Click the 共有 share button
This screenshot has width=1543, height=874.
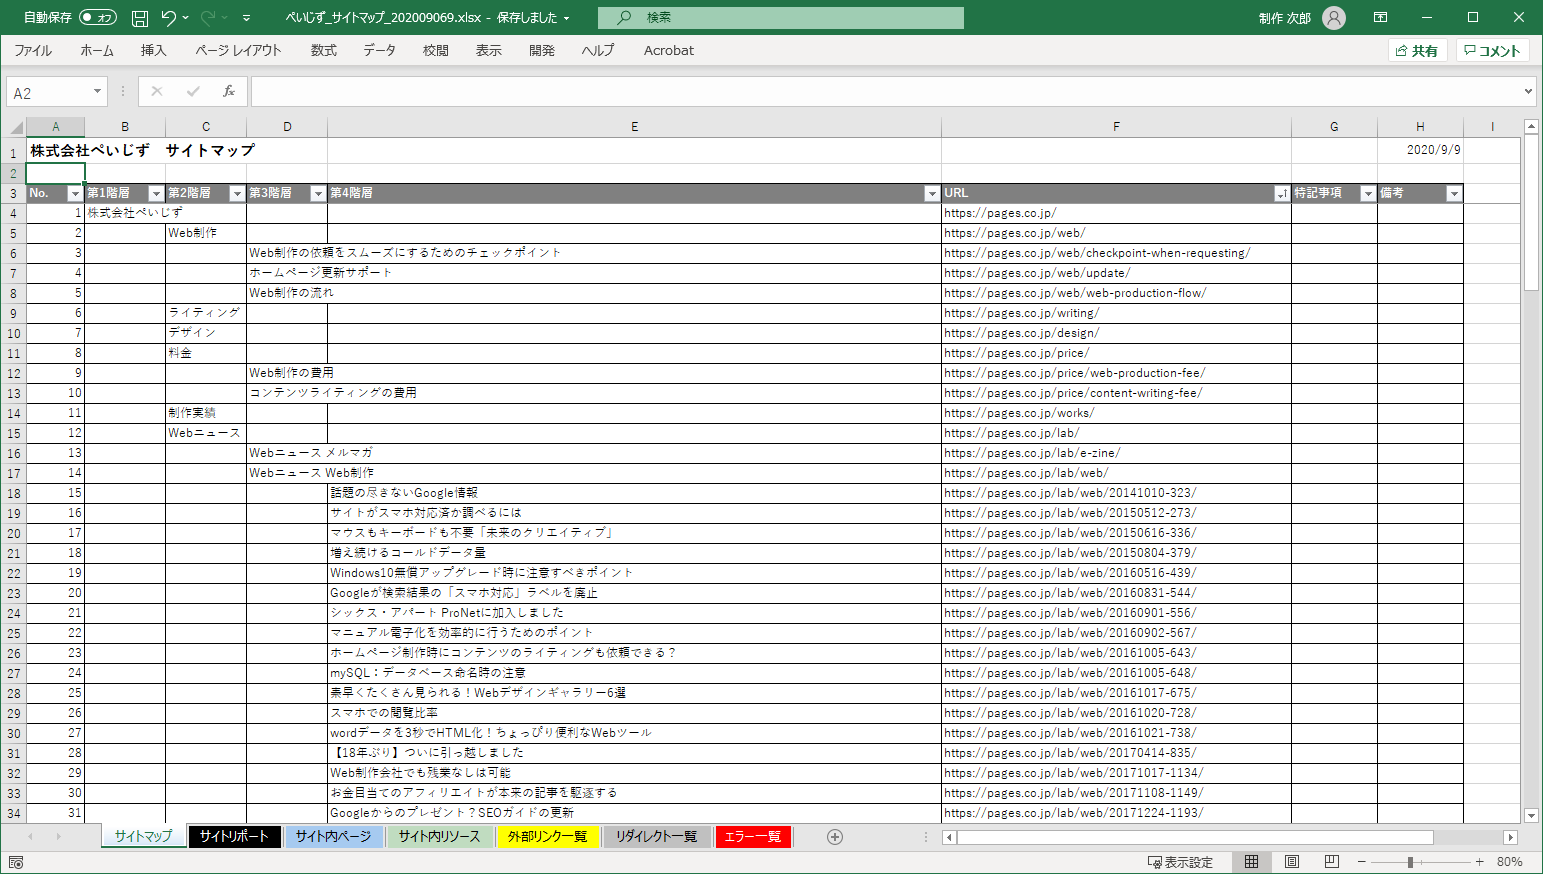[x=1418, y=51]
